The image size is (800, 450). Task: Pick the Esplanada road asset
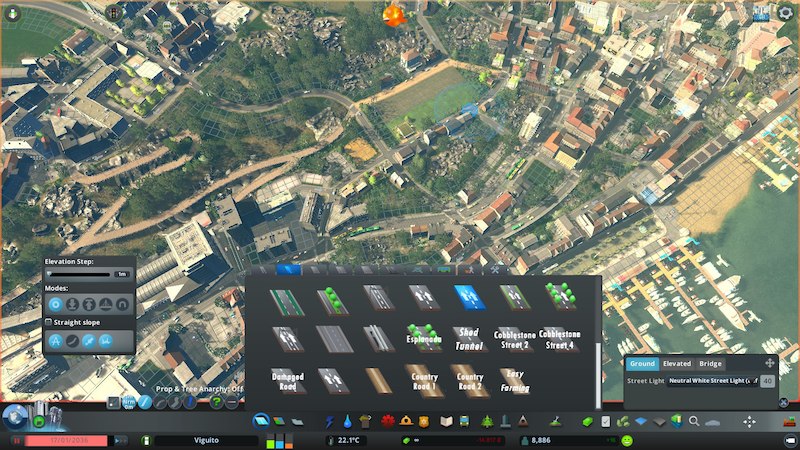tap(424, 338)
